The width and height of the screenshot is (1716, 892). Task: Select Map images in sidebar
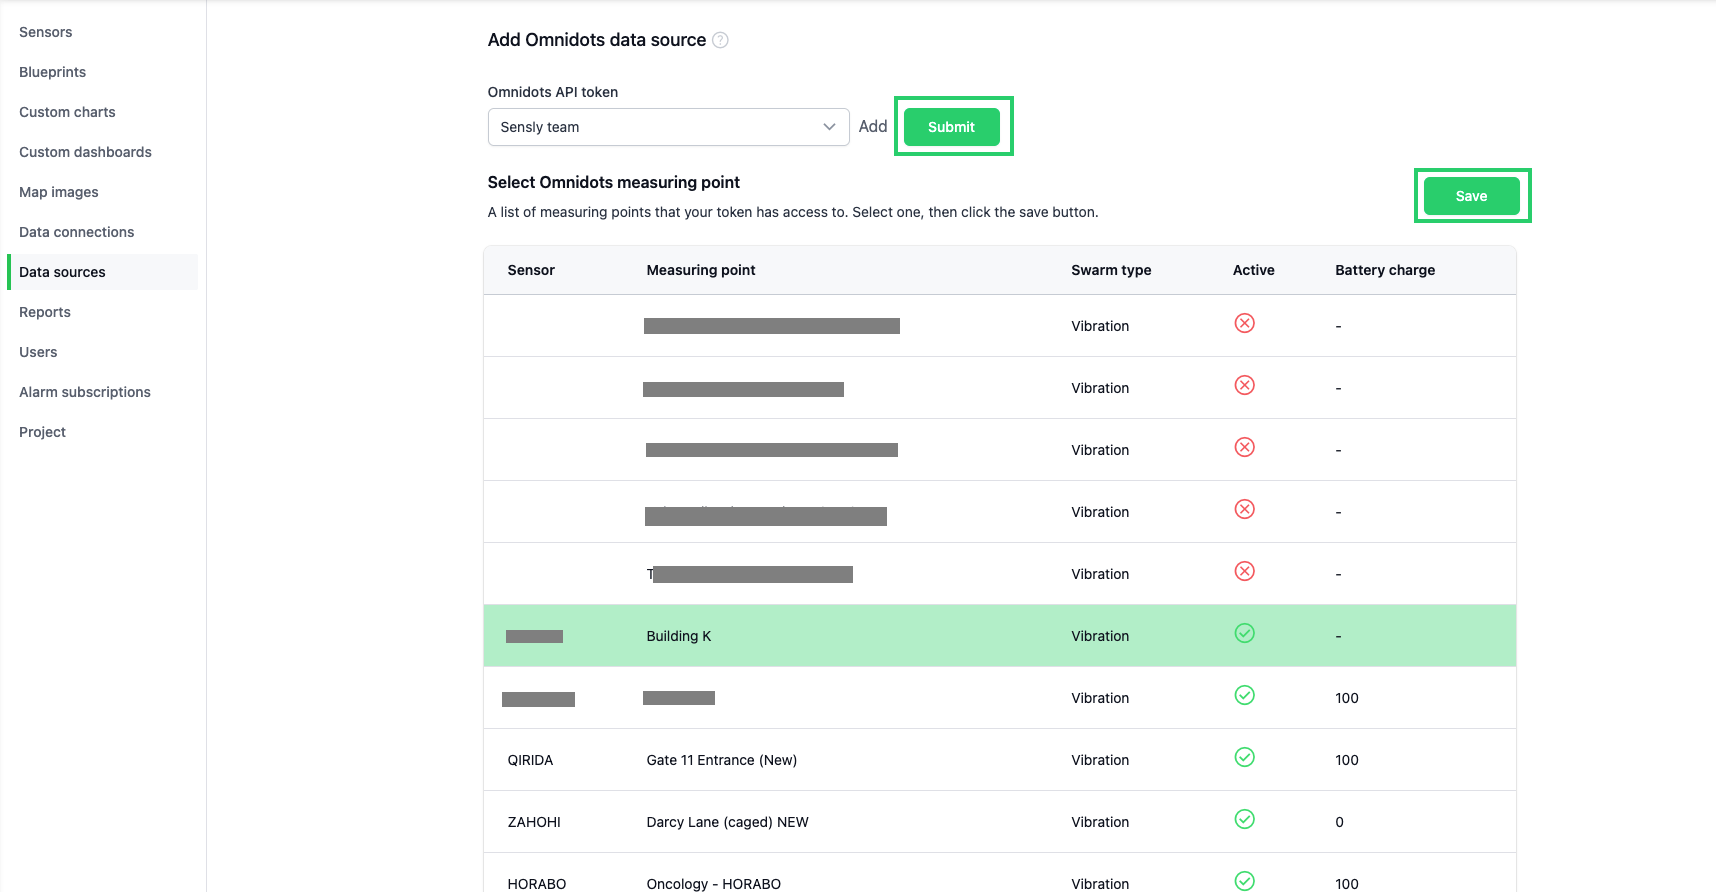59,192
